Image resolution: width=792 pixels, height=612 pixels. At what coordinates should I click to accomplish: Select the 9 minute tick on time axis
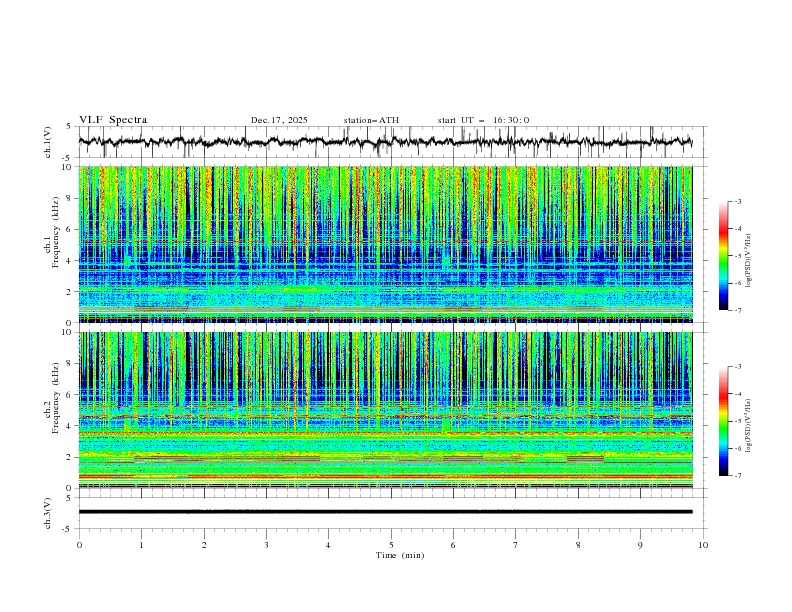click(641, 545)
